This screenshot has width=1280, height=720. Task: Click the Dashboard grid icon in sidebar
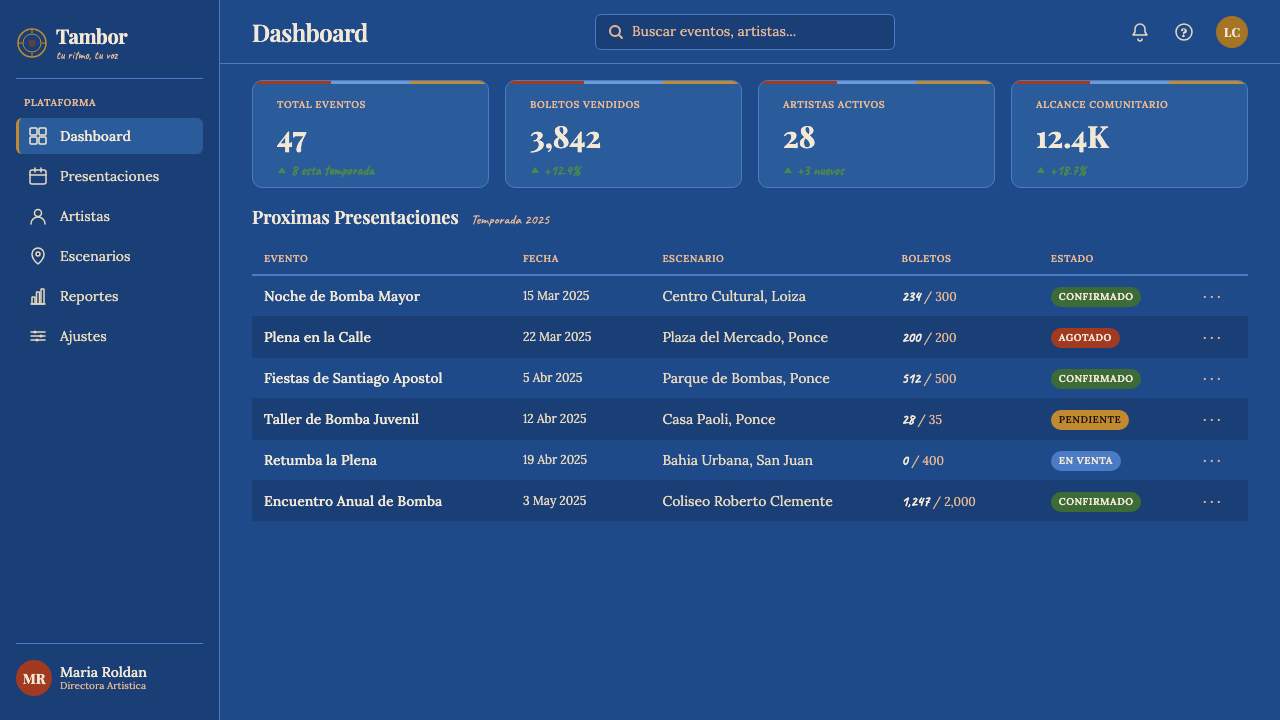click(x=38, y=136)
